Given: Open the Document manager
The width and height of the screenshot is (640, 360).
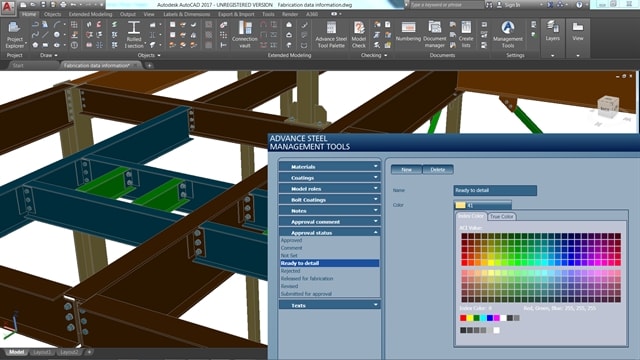Looking at the screenshot, I should click(434, 34).
